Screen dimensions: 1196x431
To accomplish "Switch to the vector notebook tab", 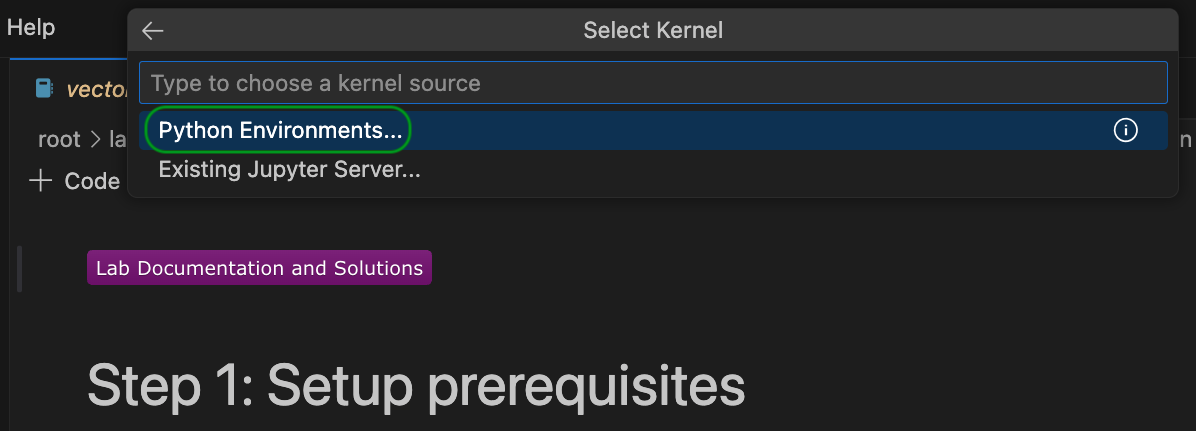I will [x=97, y=89].
